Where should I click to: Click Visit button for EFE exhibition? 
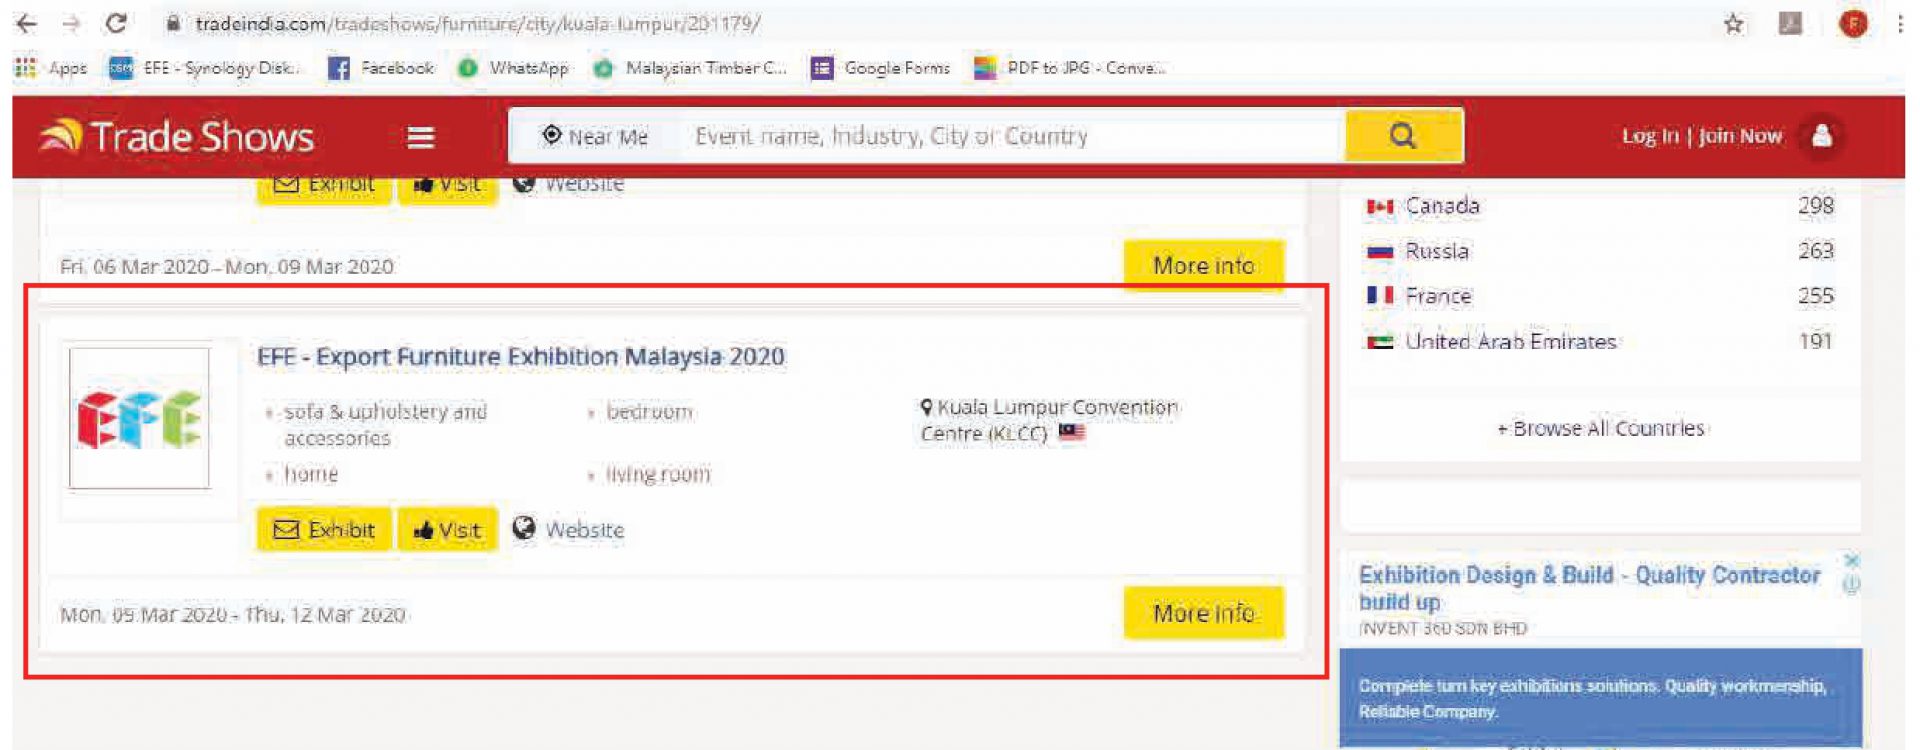click(x=448, y=530)
